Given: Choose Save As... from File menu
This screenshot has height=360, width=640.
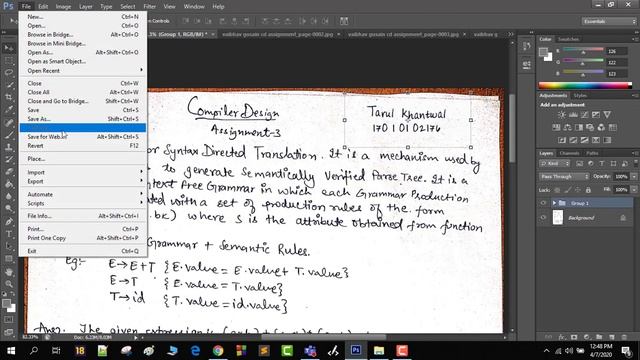Looking at the screenshot, I should 83,119.
